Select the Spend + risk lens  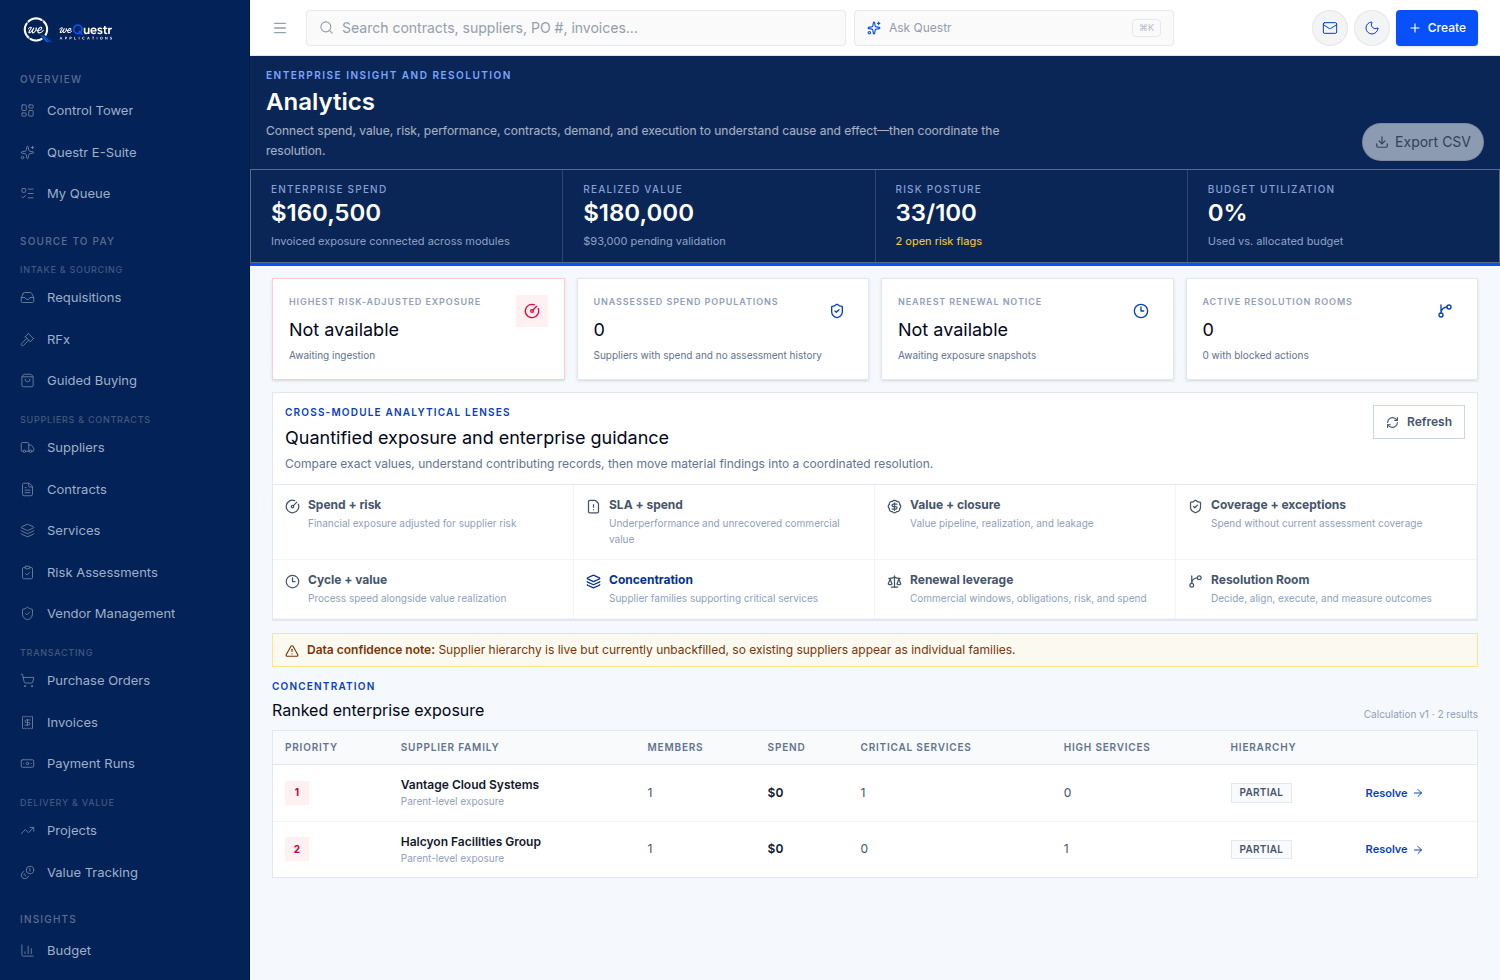[423, 522]
